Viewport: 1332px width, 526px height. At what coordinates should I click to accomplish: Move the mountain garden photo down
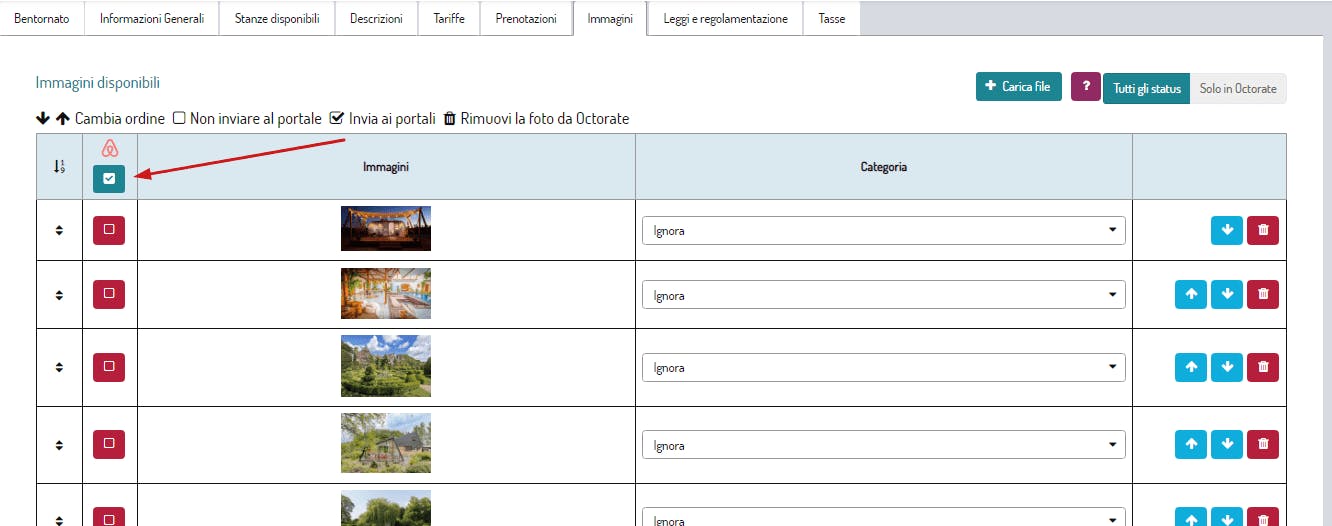pyautogui.click(x=1227, y=367)
